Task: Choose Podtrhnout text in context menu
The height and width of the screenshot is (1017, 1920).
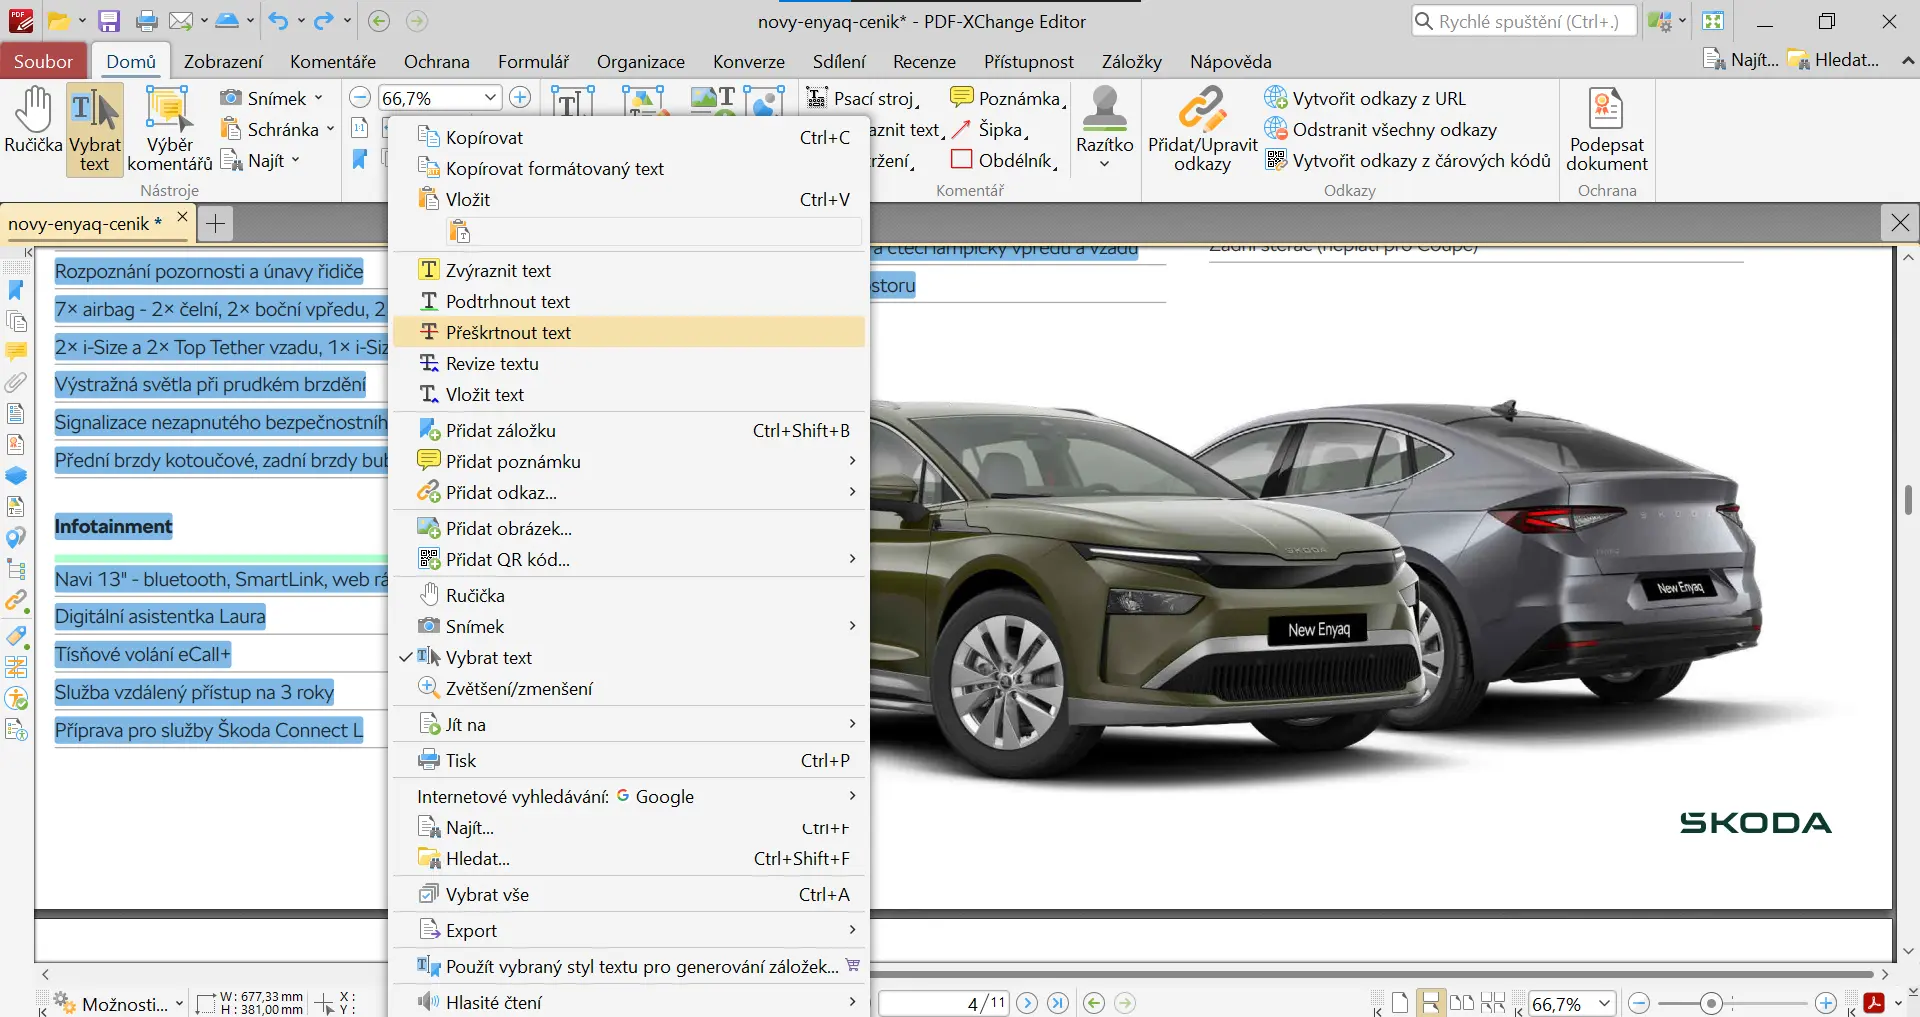Action: [x=629, y=301]
